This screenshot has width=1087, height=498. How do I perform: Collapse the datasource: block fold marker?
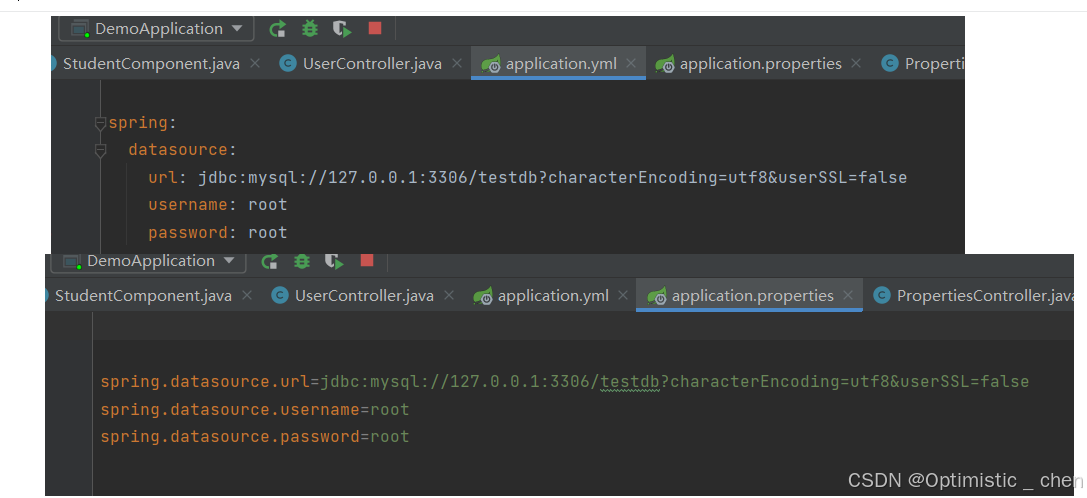tap(101, 151)
